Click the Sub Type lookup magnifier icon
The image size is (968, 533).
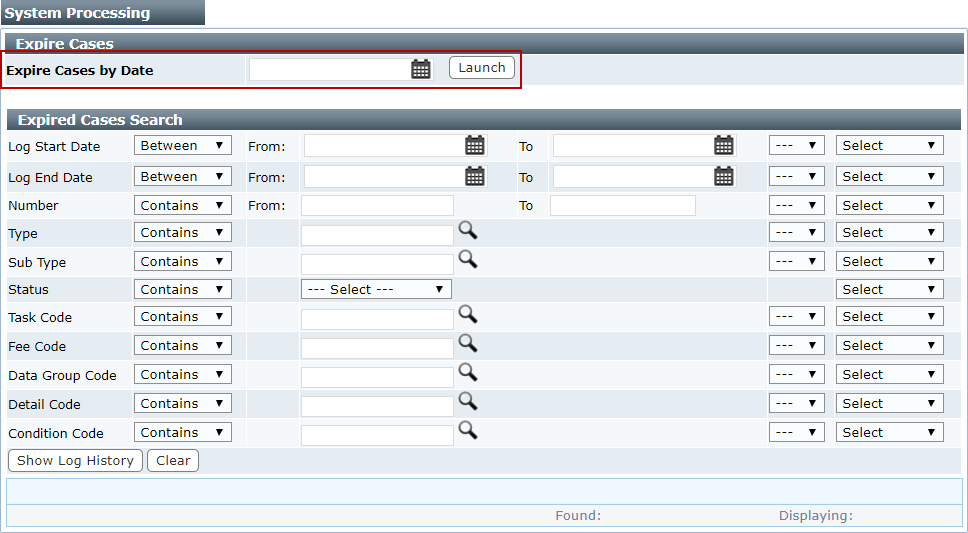pyautogui.click(x=467, y=259)
